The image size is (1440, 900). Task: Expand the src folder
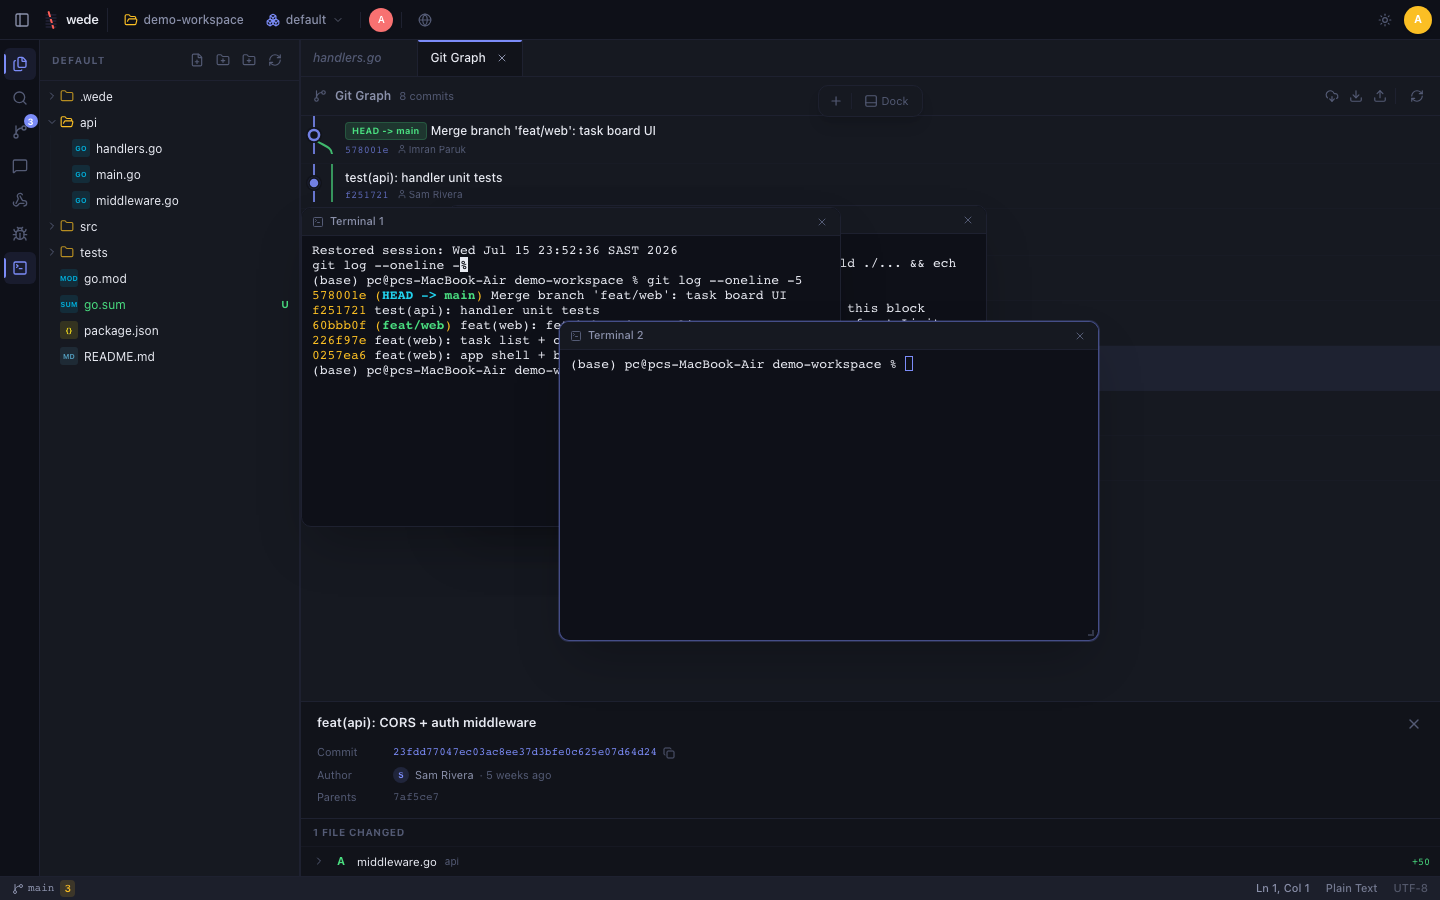pos(170,227)
